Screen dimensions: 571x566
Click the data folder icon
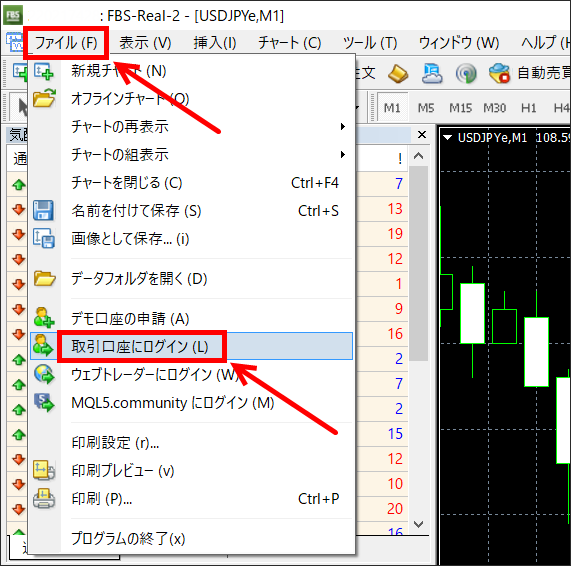44,279
